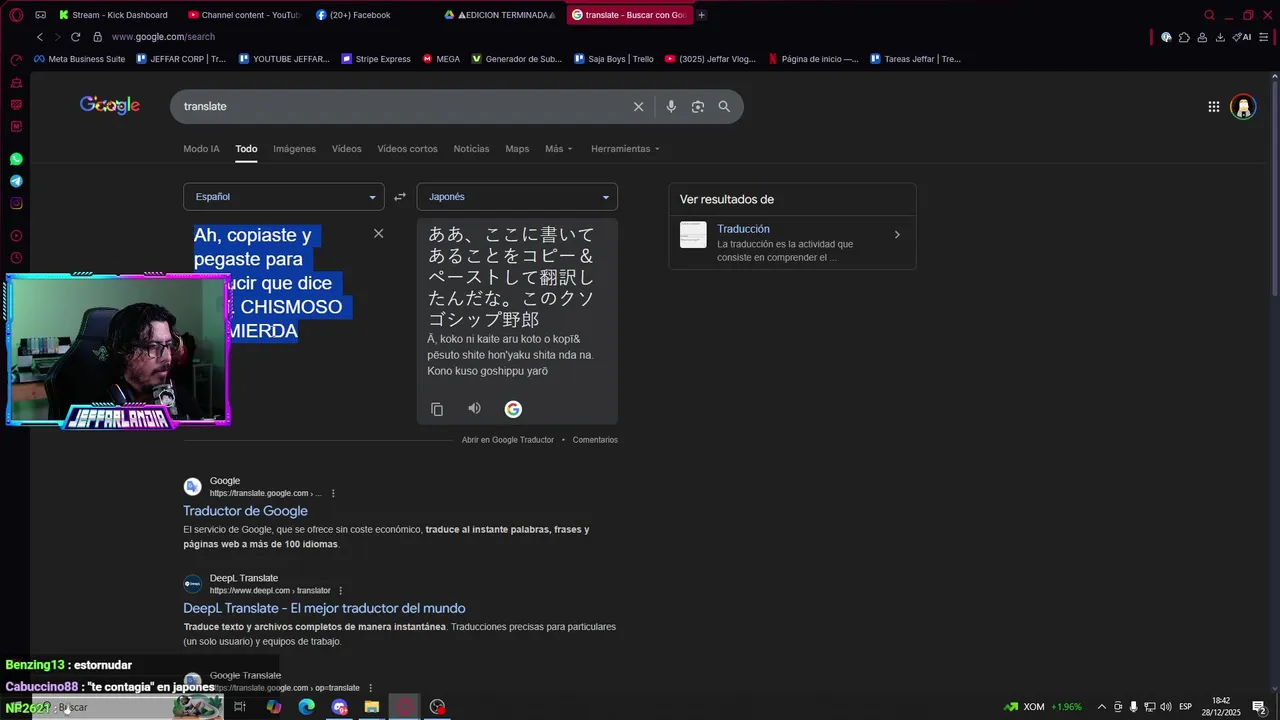Swap Spanish and Japanese languages
The width and height of the screenshot is (1280, 720).
click(400, 197)
